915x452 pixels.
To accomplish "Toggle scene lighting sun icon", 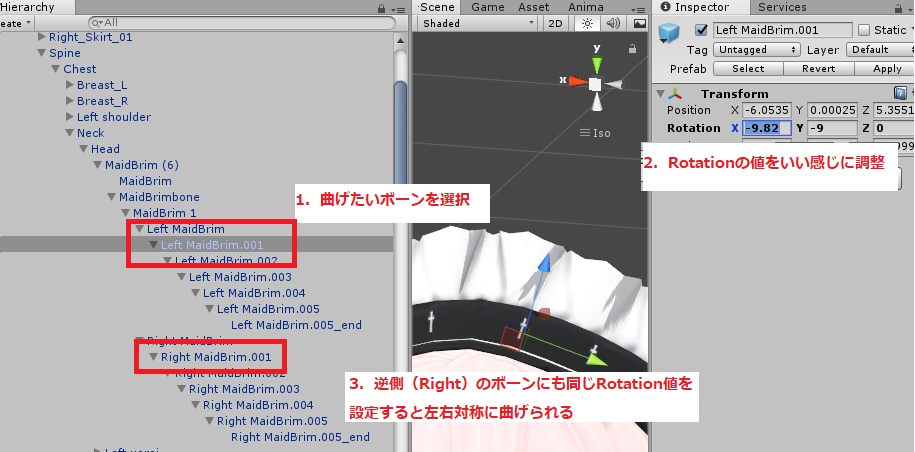I will coord(587,23).
